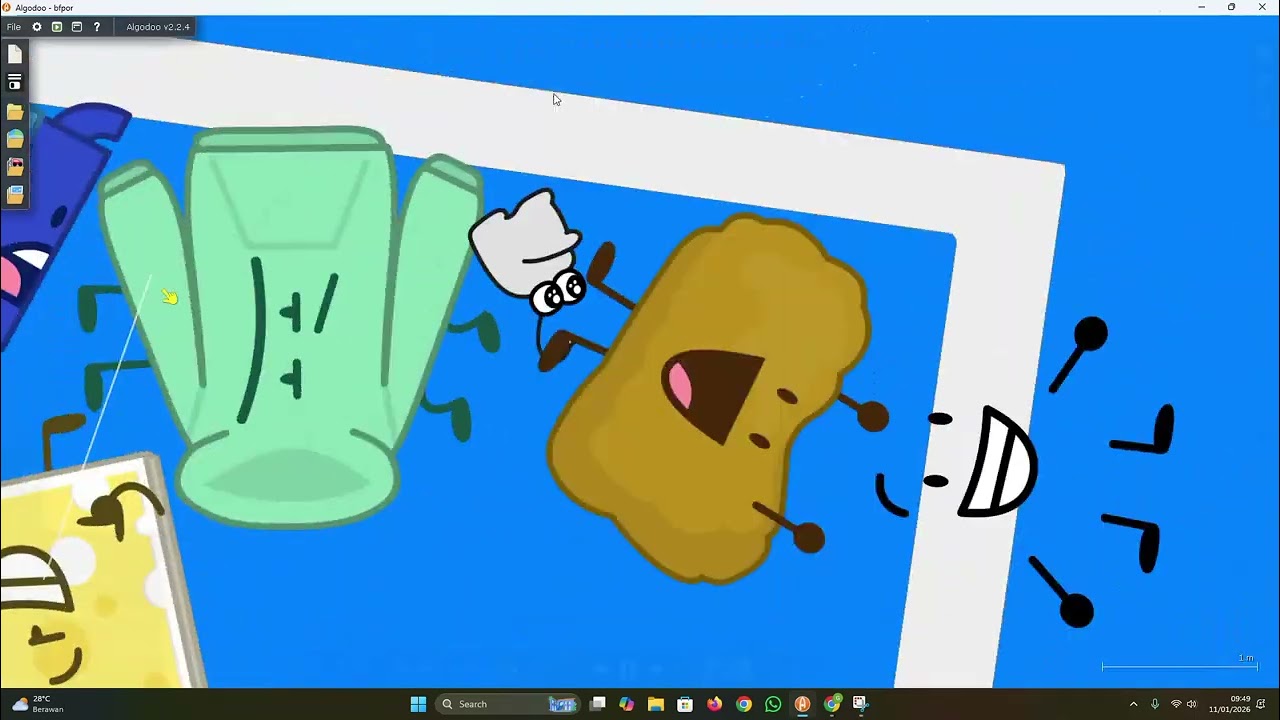Create a new scene with blank page icon
Viewport: 1280px width, 720px height.
(x=15, y=55)
